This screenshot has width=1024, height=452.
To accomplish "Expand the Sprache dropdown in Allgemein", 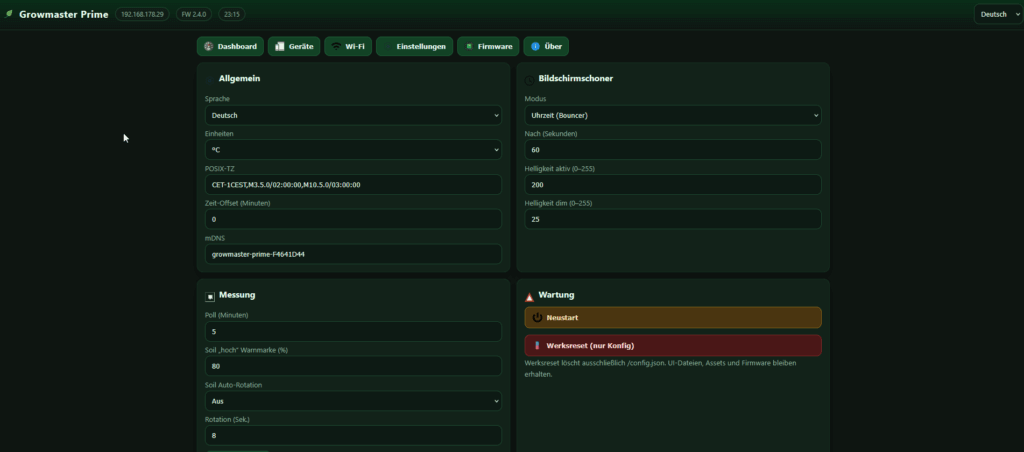I will coord(353,115).
